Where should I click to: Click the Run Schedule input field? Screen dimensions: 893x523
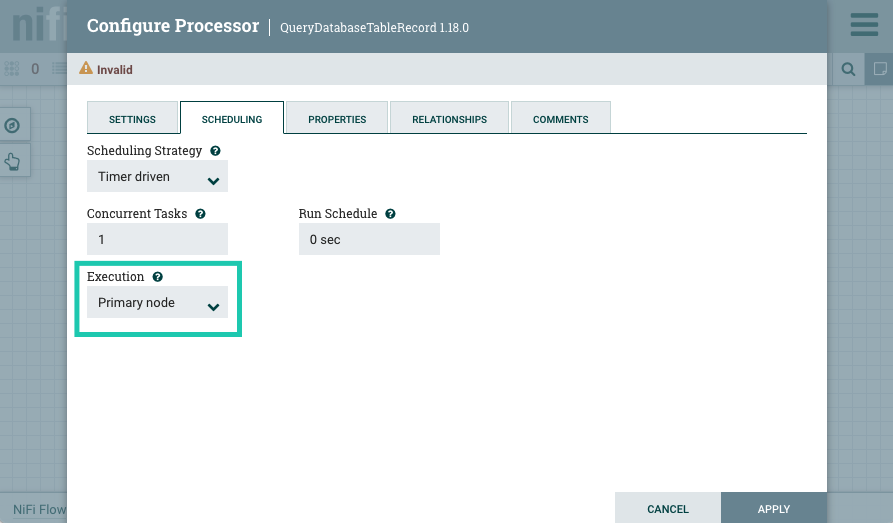coord(369,240)
